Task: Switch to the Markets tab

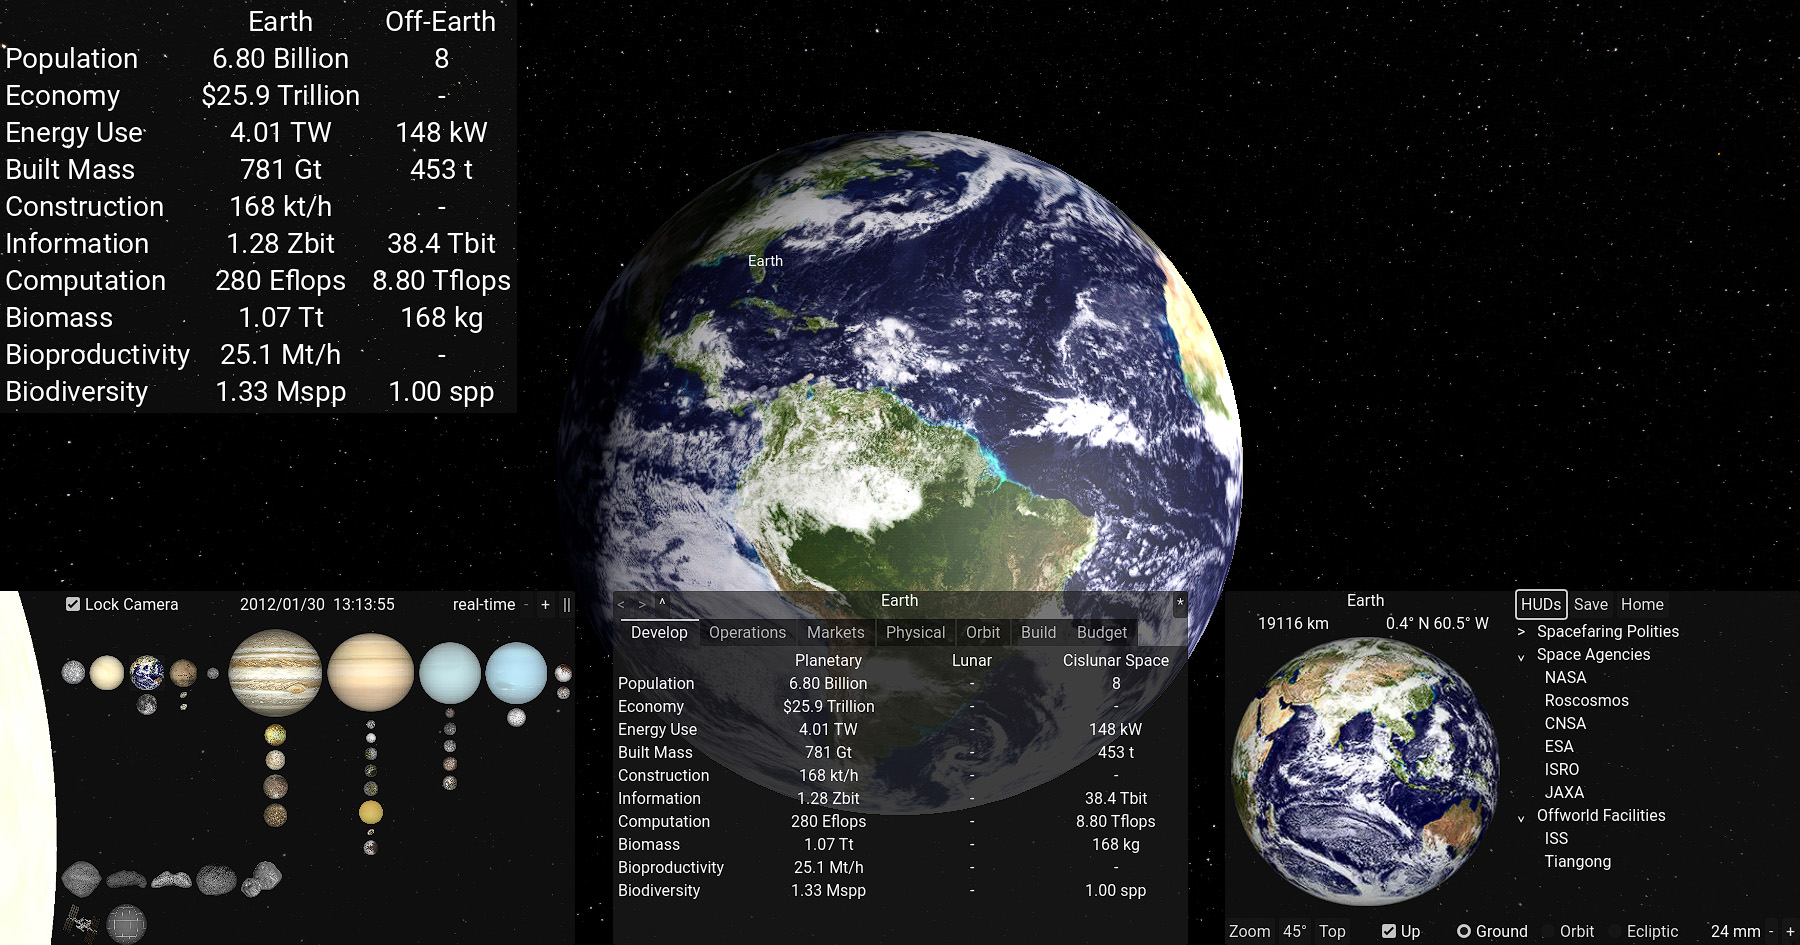Action: tap(835, 632)
